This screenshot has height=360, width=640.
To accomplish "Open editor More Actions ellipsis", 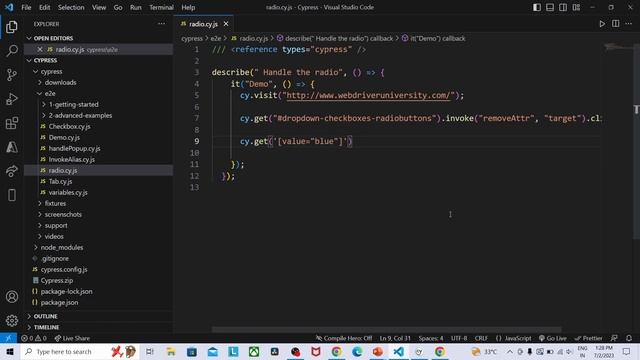I will pyautogui.click(x=629, y=24).
